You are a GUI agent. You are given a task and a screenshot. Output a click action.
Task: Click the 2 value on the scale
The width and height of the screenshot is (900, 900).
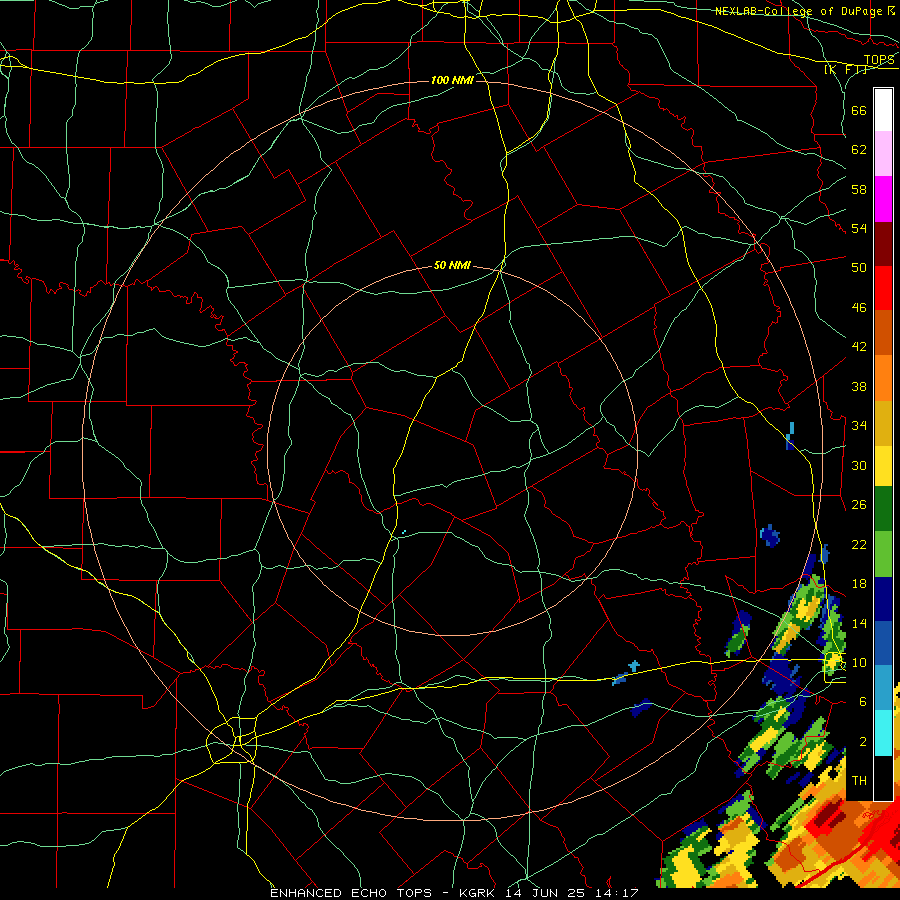[862, 742]
